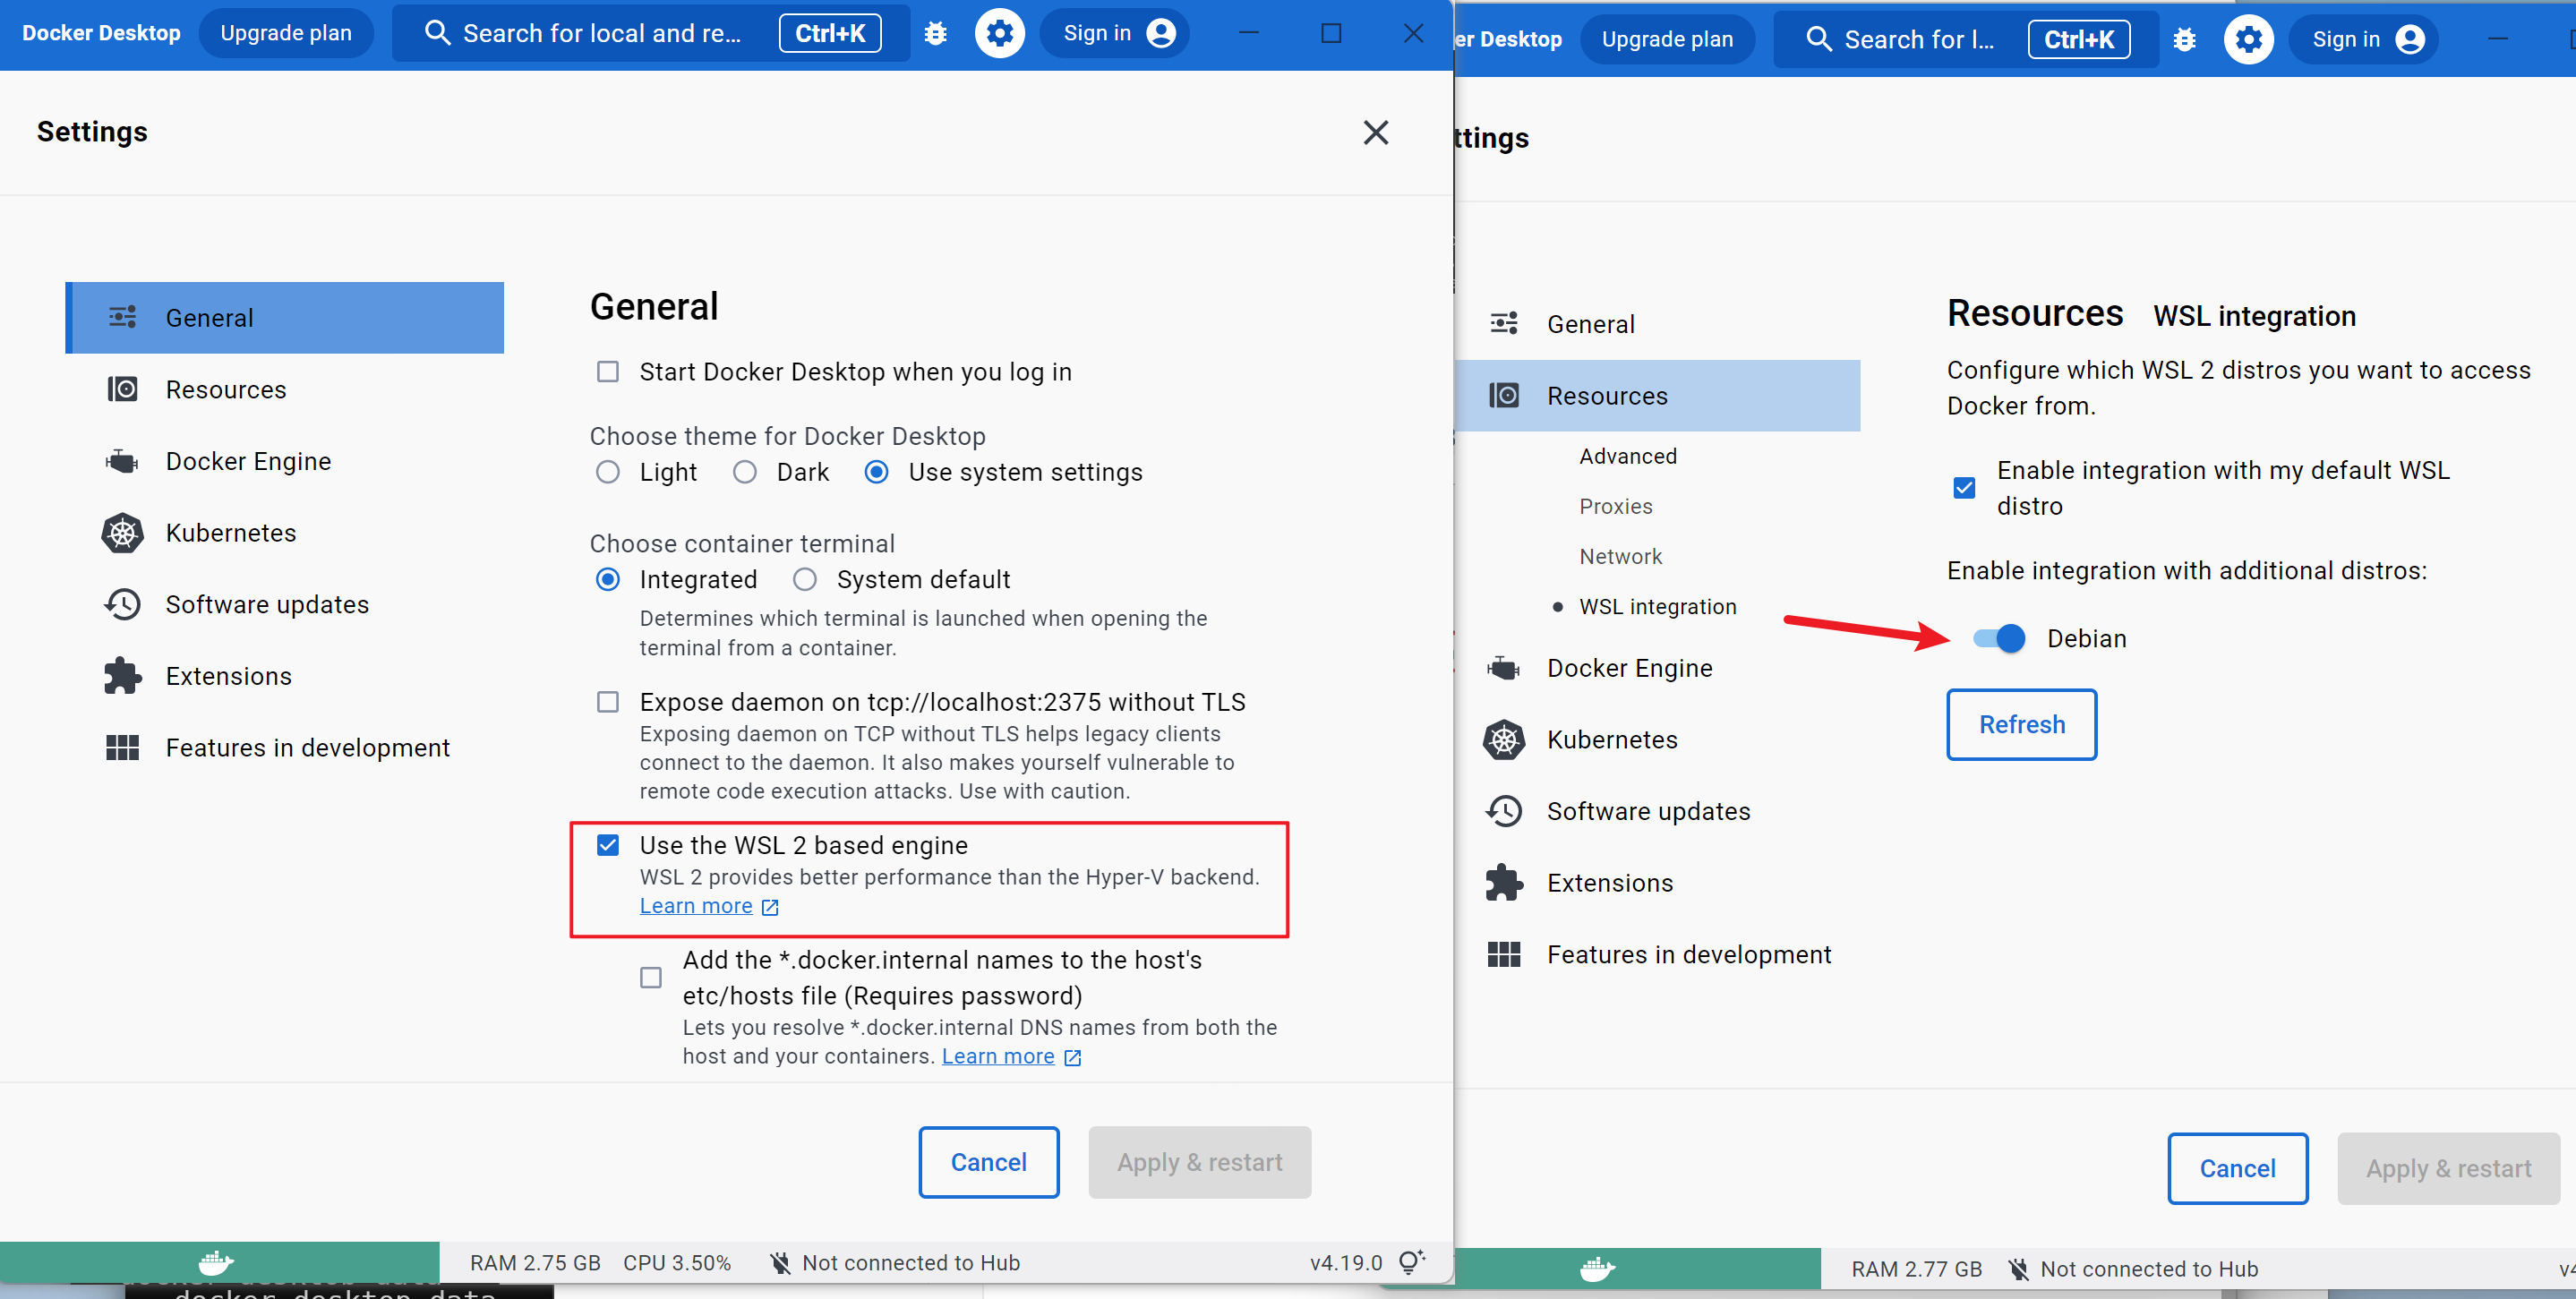This screenshot has width=2576, height=1299.
Task: Open Kubernetes settings in left sidebar
Action: (x=231, y=533)
